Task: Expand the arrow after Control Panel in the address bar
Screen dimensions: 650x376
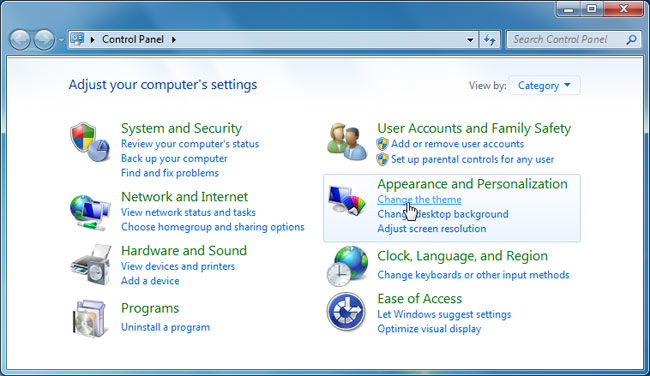Action: [x=174, y=40]
